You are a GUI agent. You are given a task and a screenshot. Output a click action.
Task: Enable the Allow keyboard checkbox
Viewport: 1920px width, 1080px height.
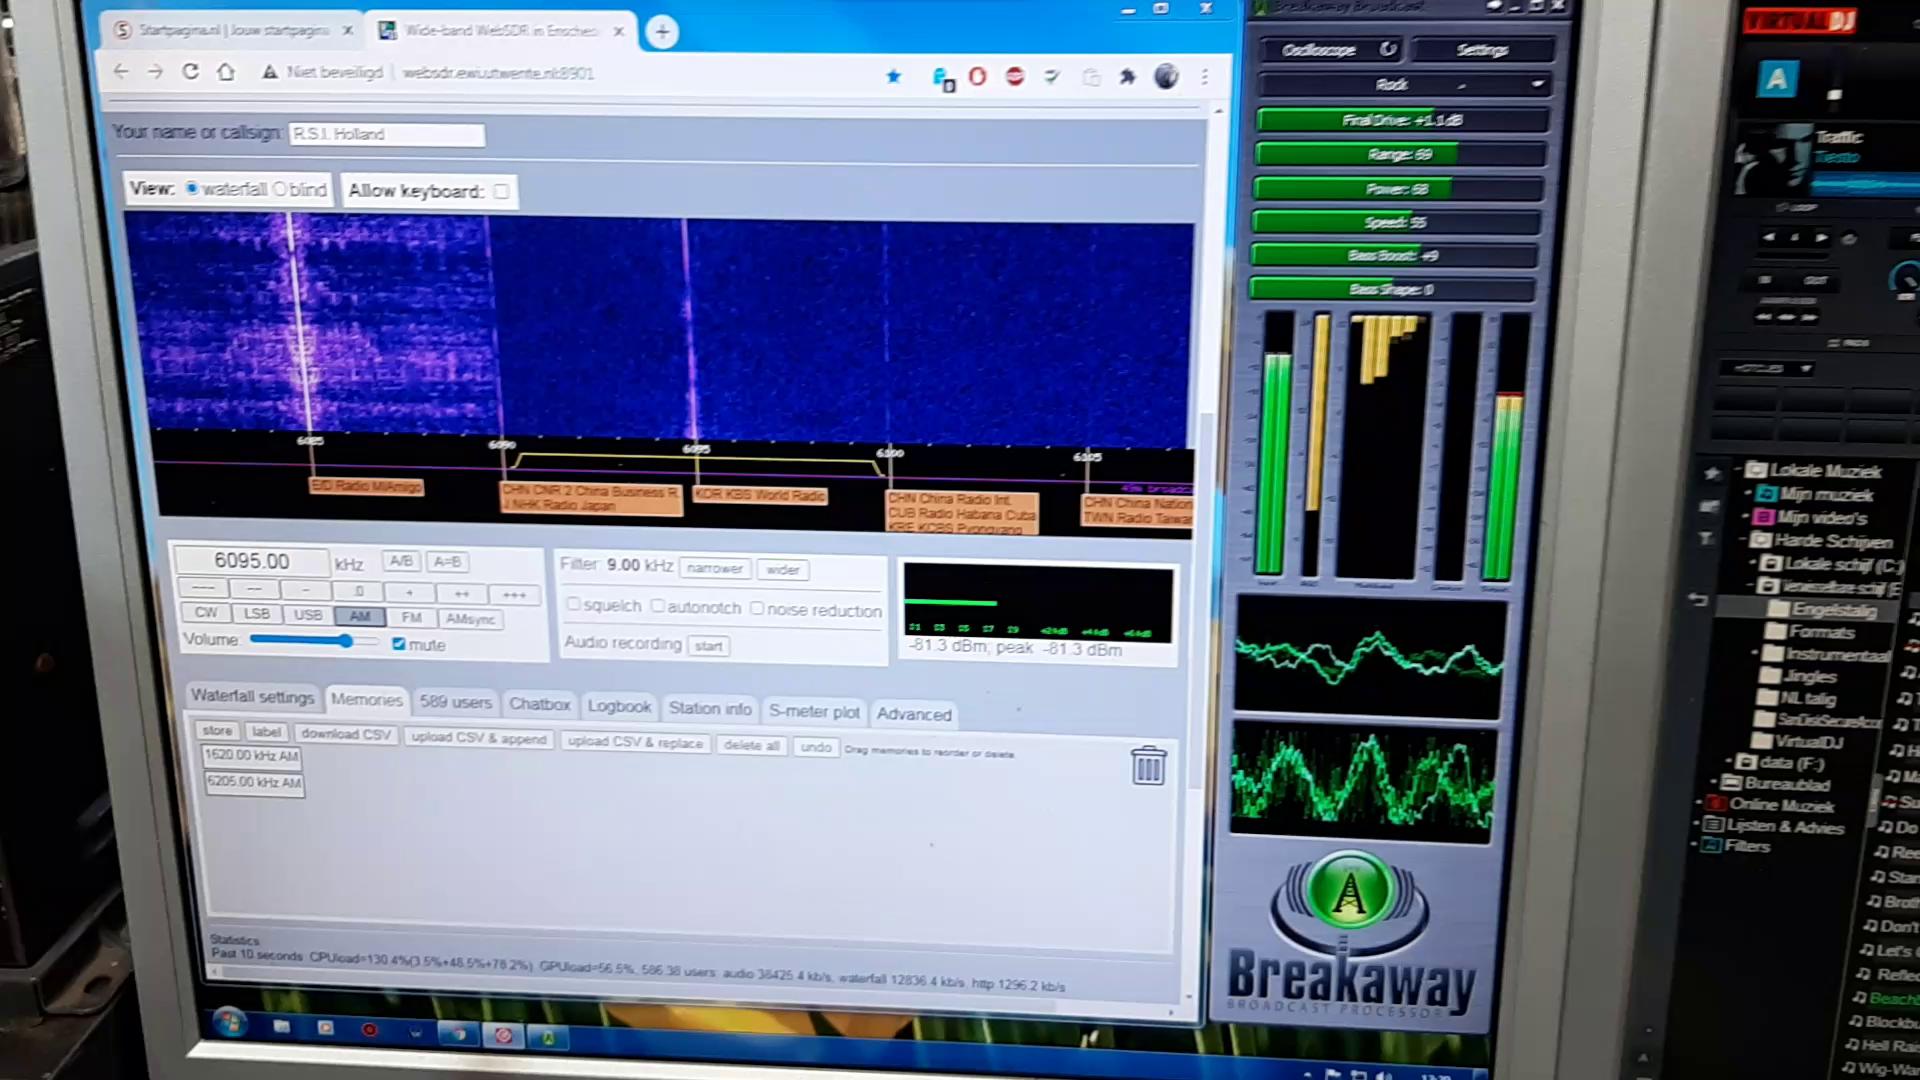(501, 191)
